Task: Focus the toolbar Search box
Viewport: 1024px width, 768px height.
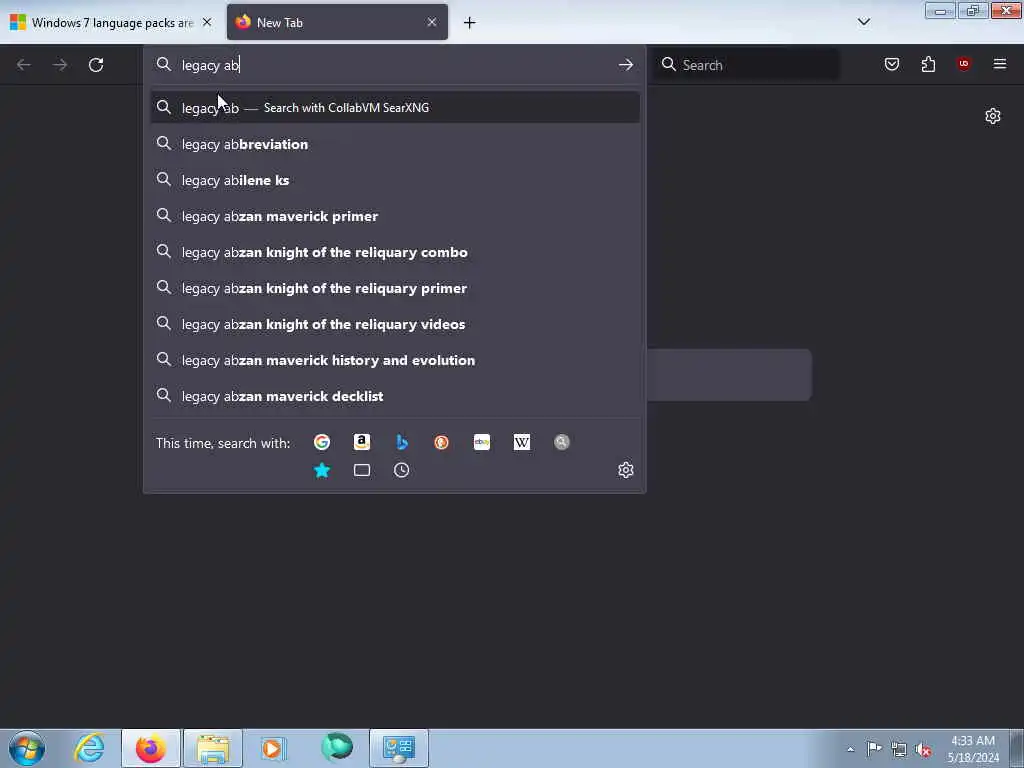Action: pyautogui.click(x=746, y=65)
